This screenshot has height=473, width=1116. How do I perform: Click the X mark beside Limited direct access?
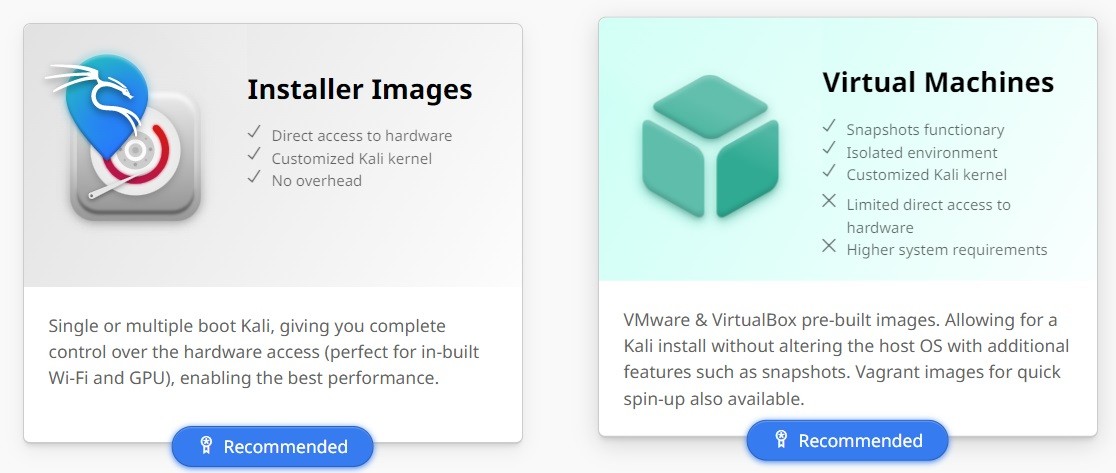click(829, 202)
